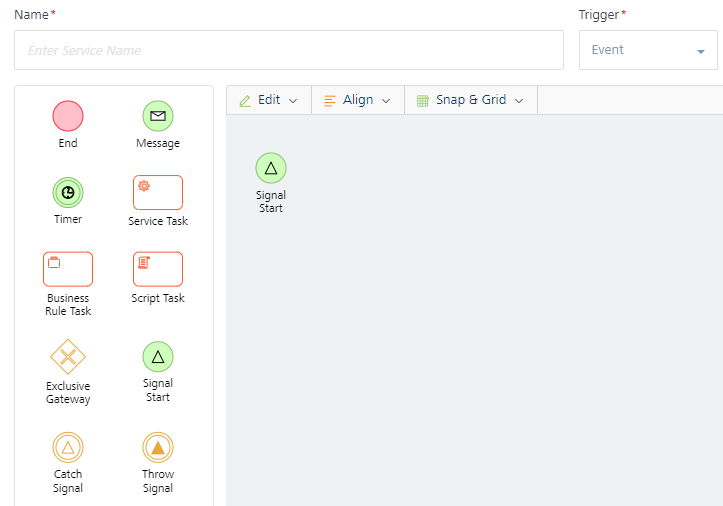723x506 pixels.
Task: Open the Snap & Grid menu
Action: (x=471, y=100)
